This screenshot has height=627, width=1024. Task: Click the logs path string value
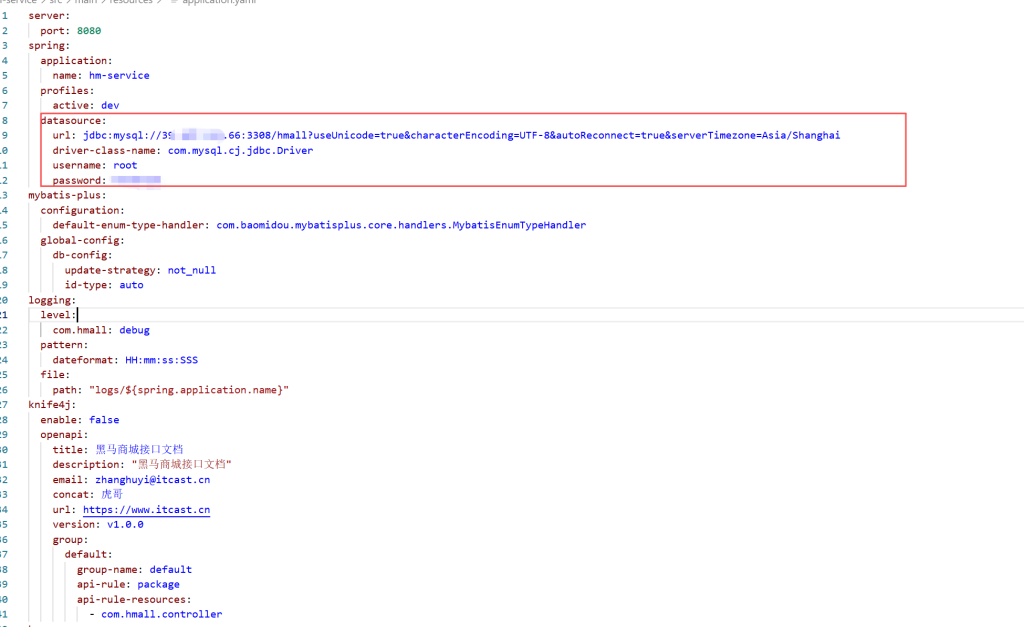pyautogui.click(x=189, y=390)
